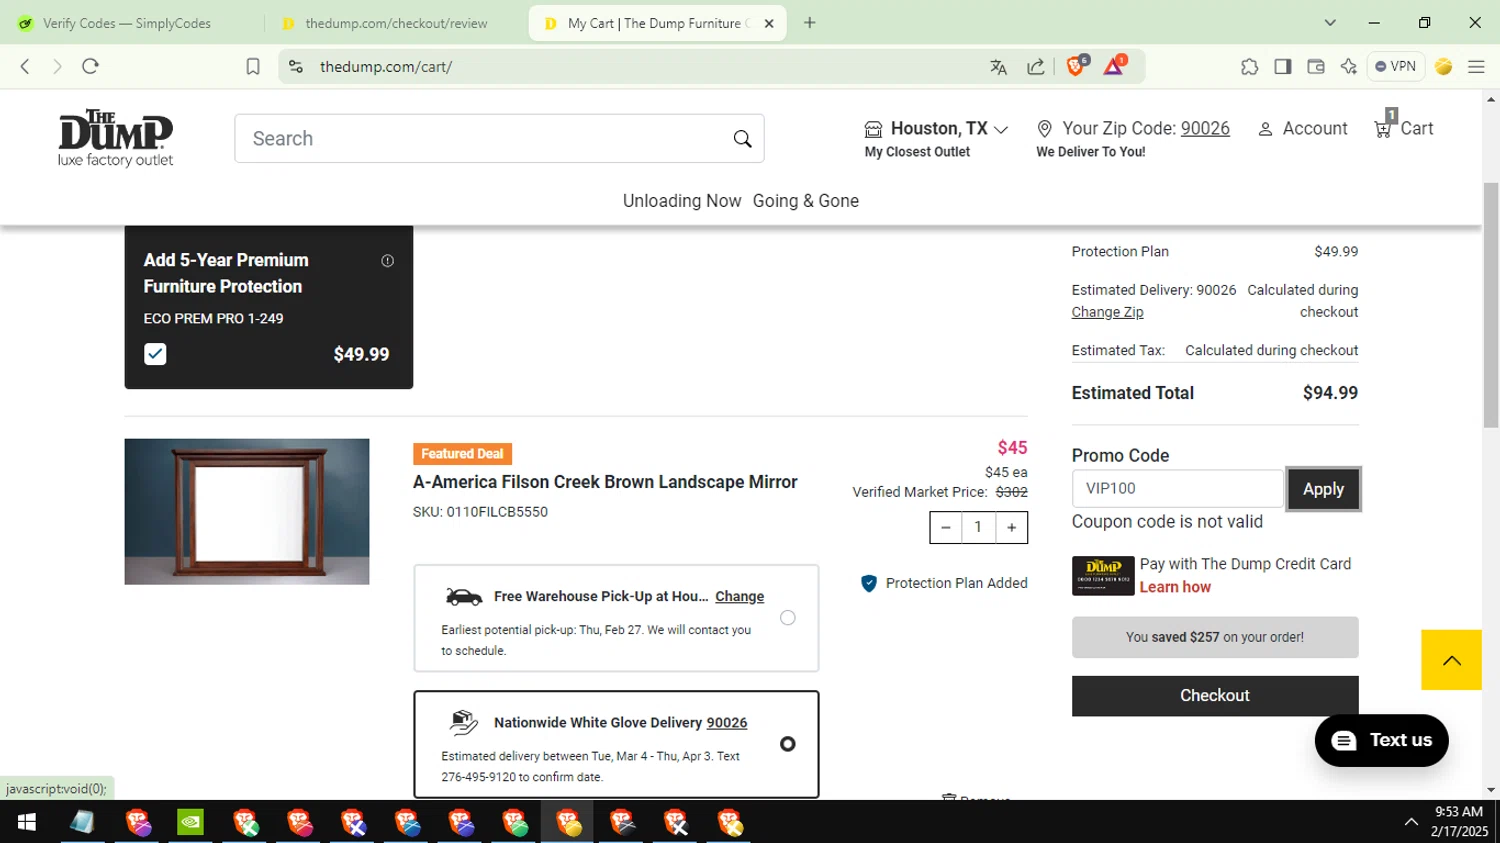This screenshot has width=1500, height=843.
Task: Click the site settings icon in address bar
Action: click(x=296, y=66)
